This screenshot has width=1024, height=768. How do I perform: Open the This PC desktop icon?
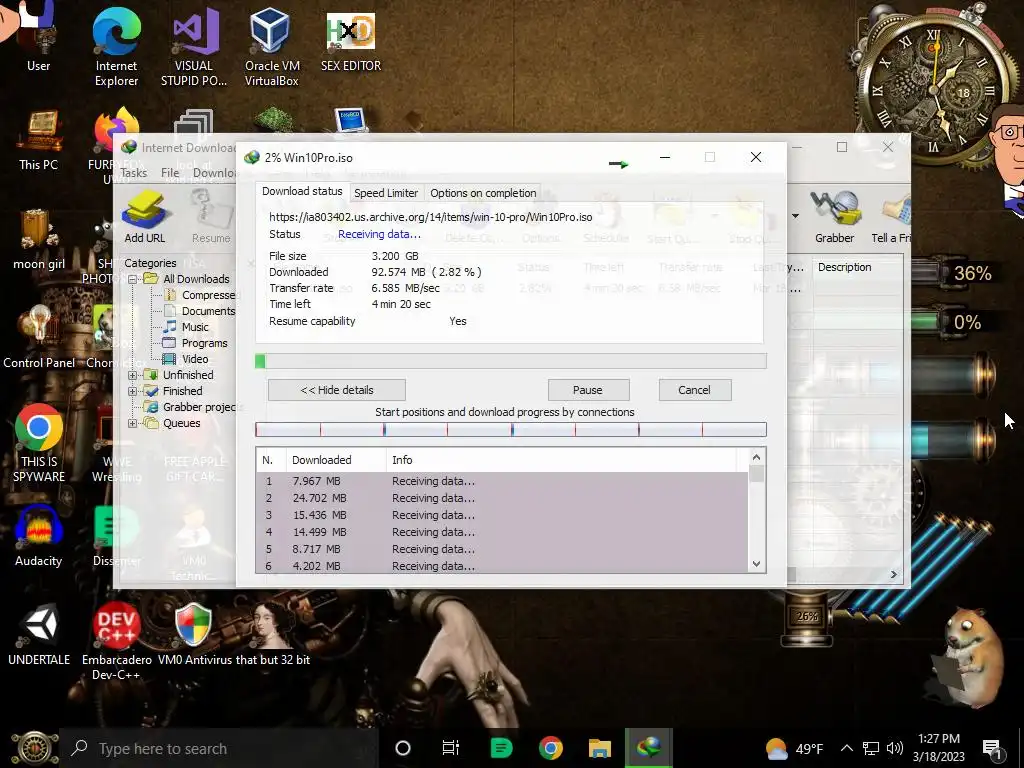tap(38, 140)
